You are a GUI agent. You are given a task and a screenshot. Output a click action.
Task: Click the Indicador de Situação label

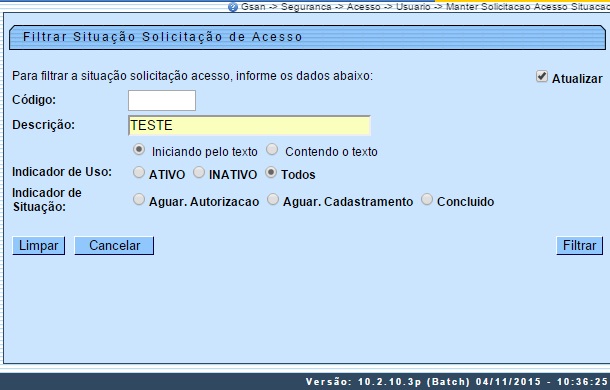point(47,200)
